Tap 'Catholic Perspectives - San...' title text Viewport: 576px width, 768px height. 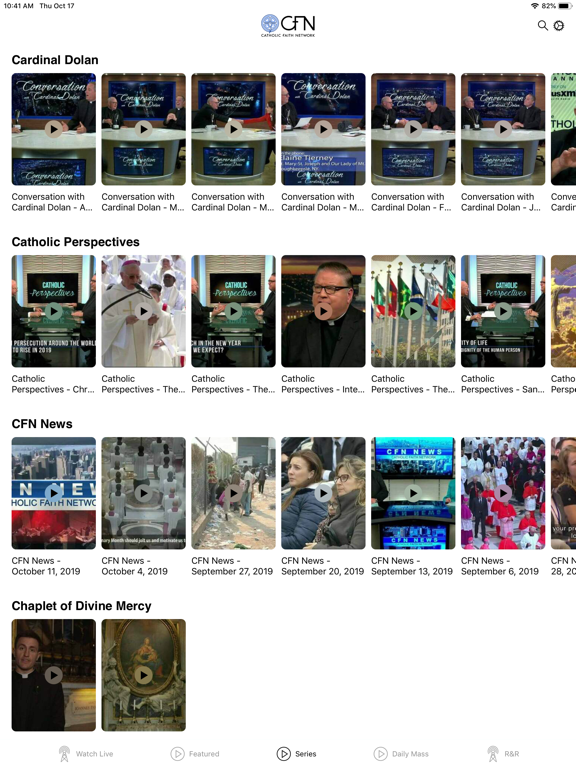point(503,384)
